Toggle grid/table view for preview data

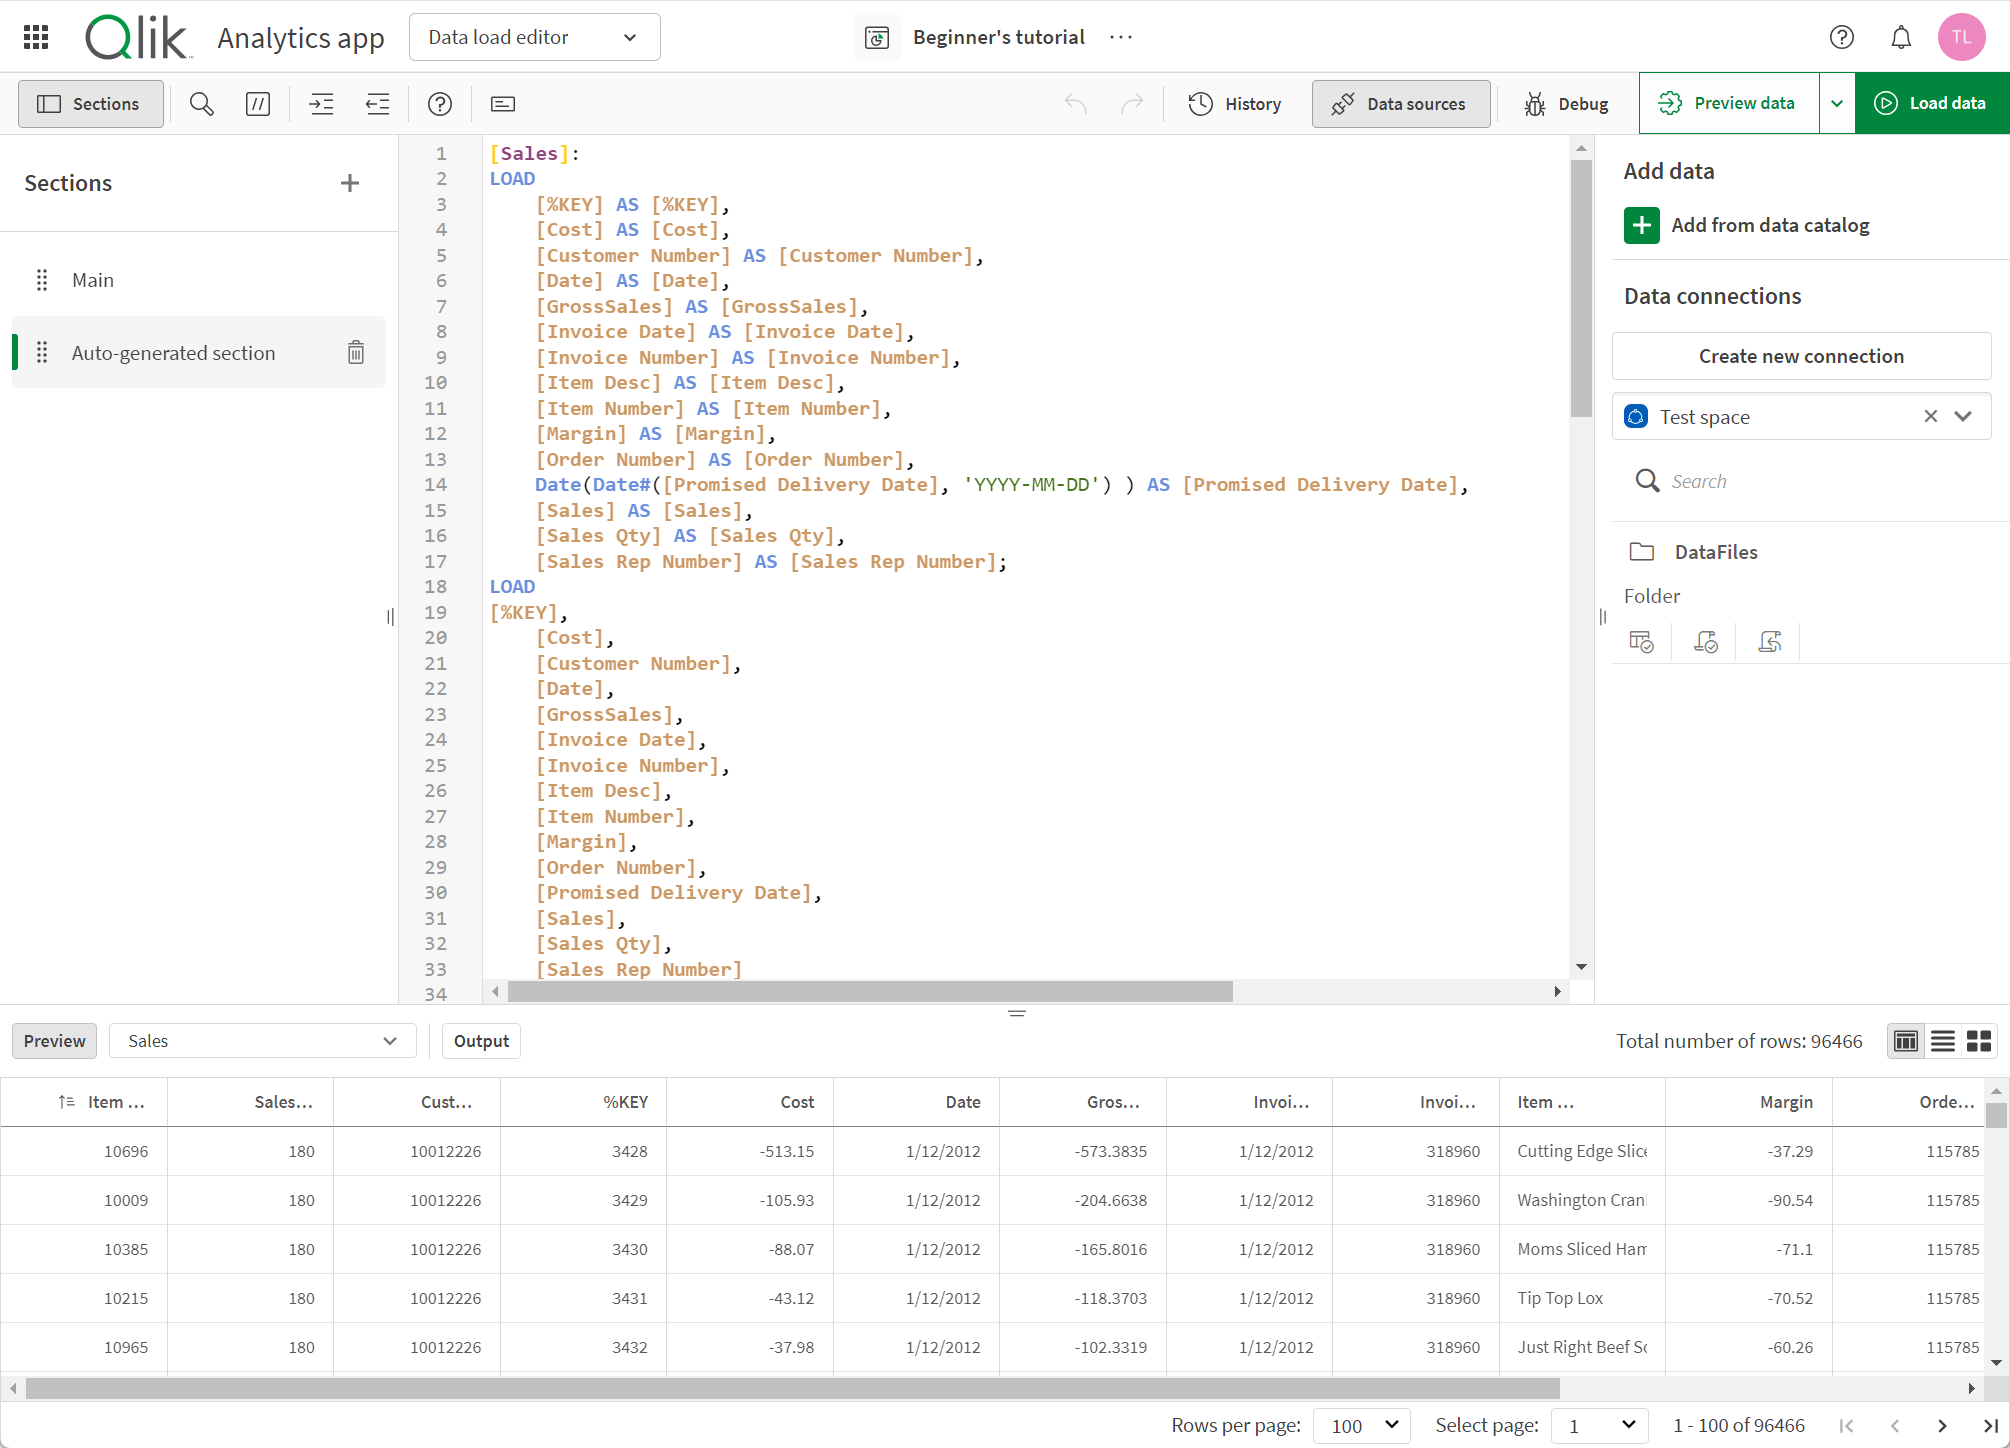(1905, 1039)
